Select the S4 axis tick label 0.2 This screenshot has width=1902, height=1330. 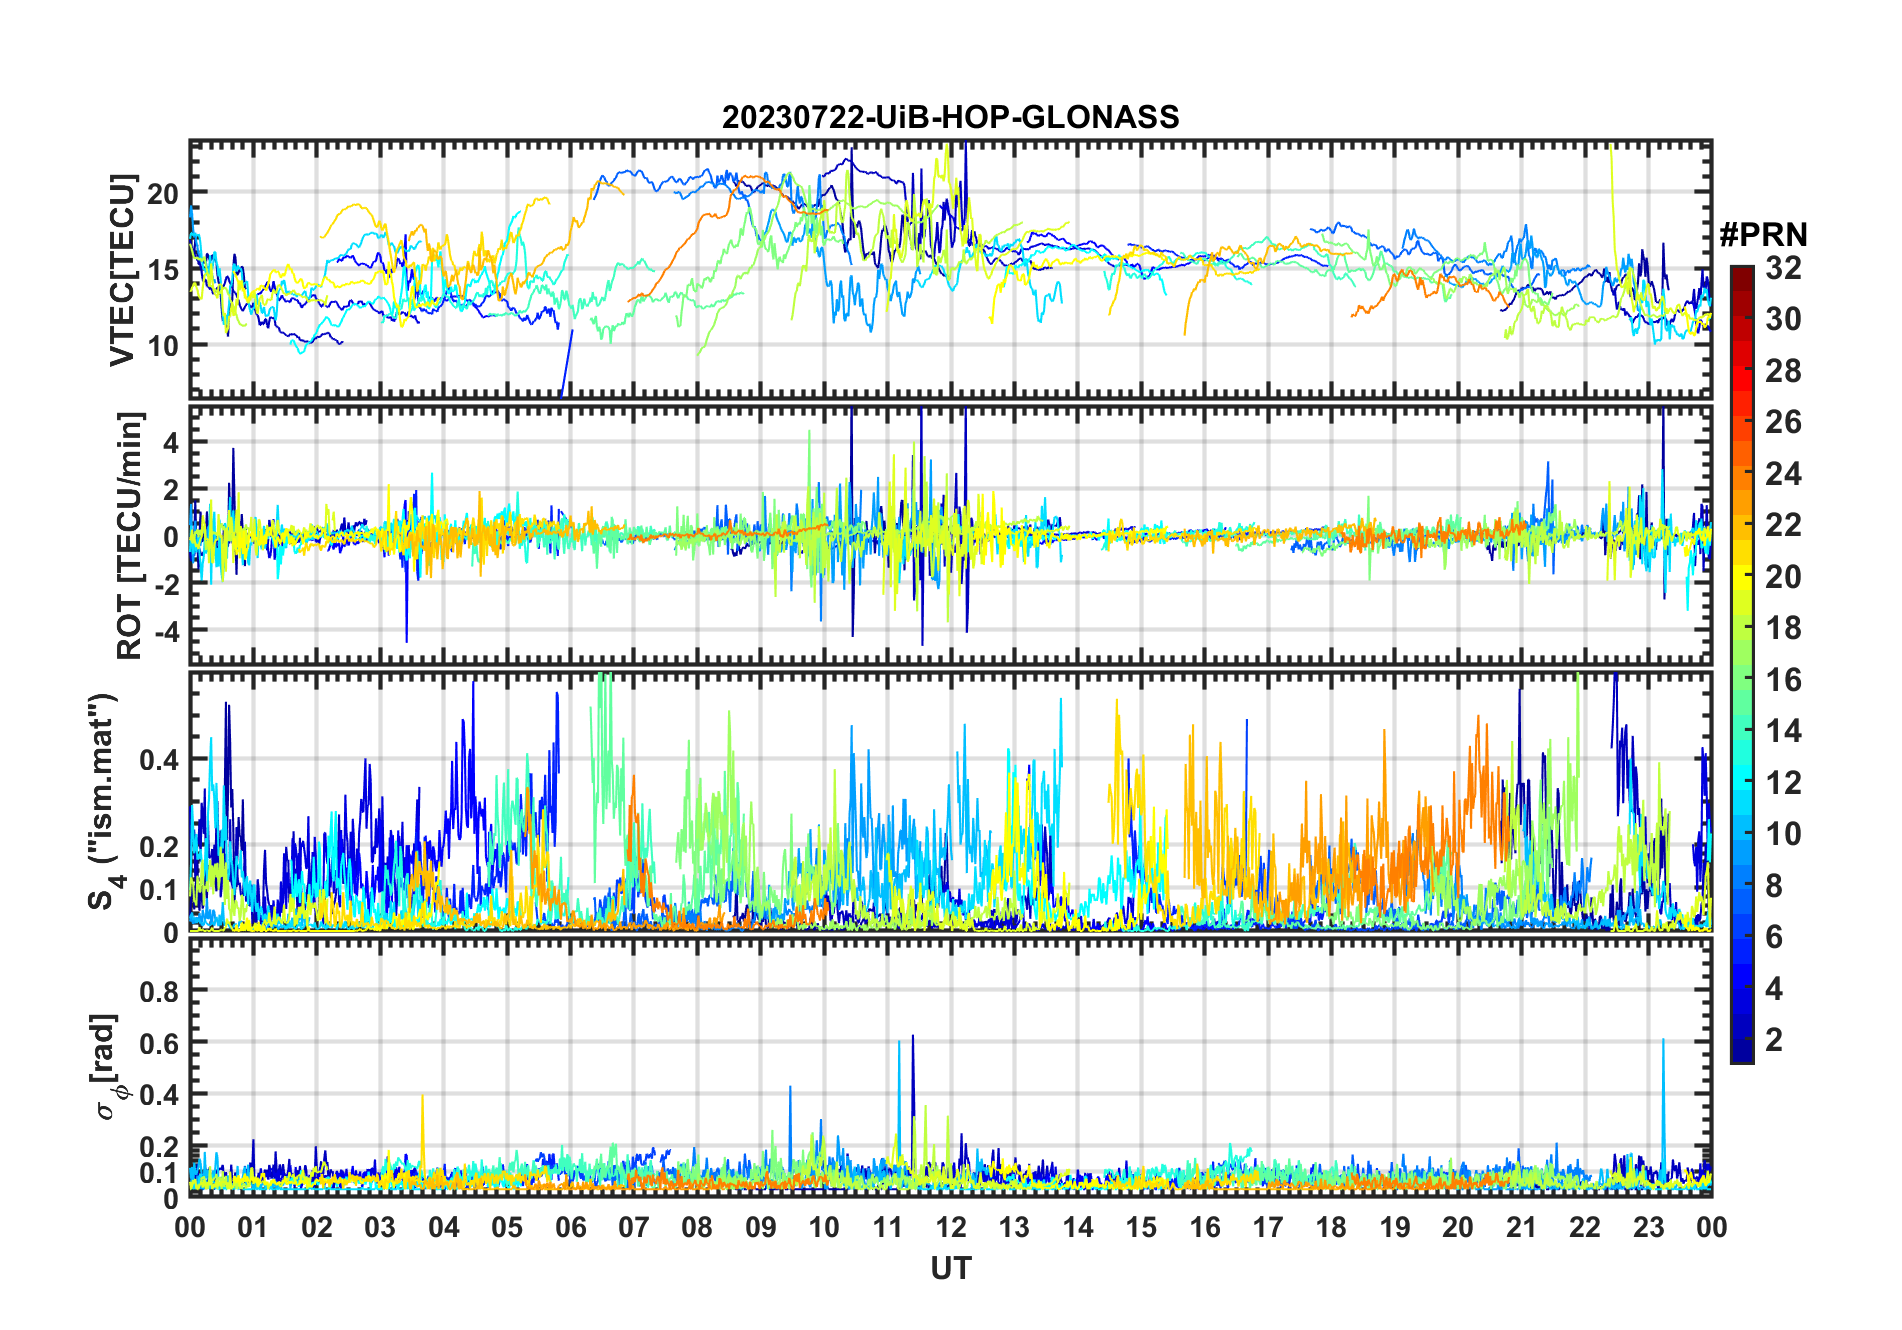[x=159, y=846]
